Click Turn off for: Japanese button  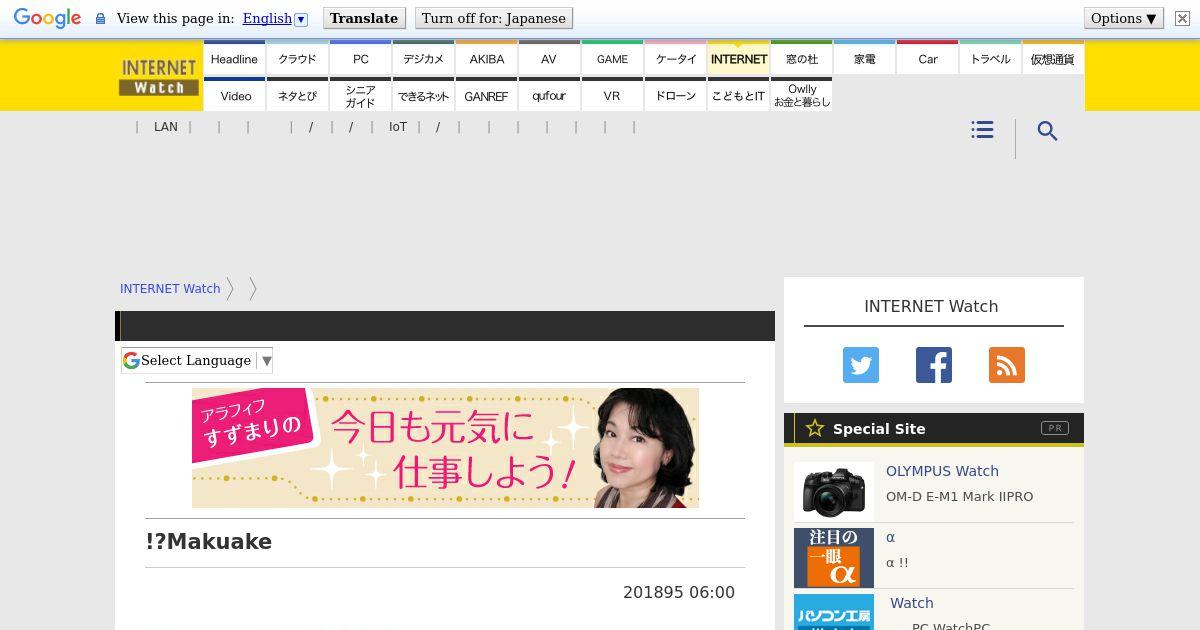coord(493,18)
